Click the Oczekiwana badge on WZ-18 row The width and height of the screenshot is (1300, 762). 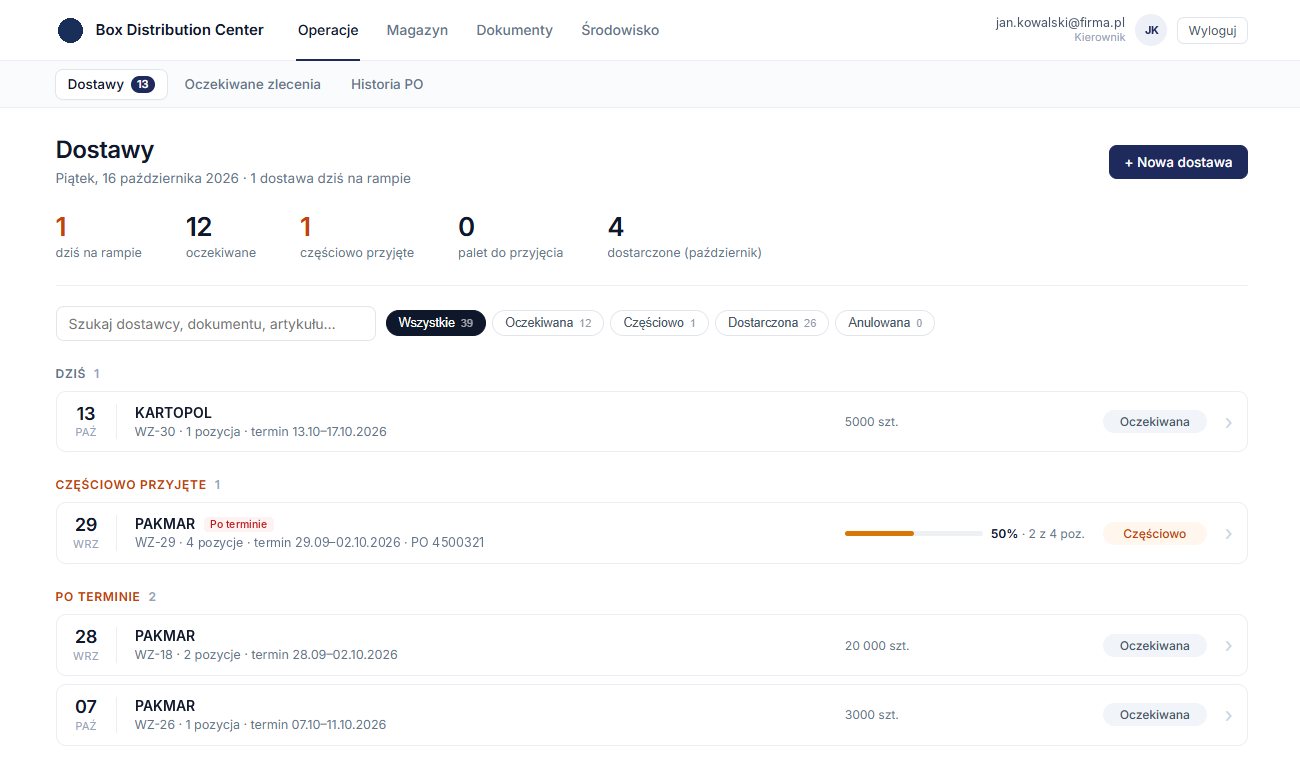(x=1155, y=646)
